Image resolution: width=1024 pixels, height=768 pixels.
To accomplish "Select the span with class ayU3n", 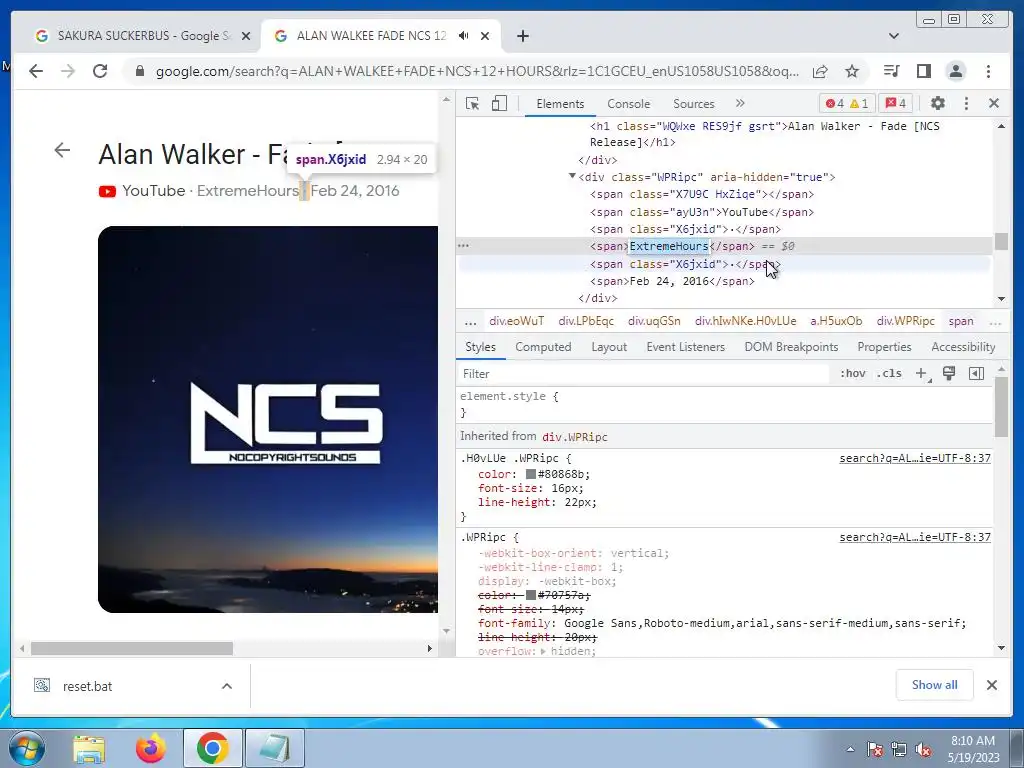I will pos(702,212).
